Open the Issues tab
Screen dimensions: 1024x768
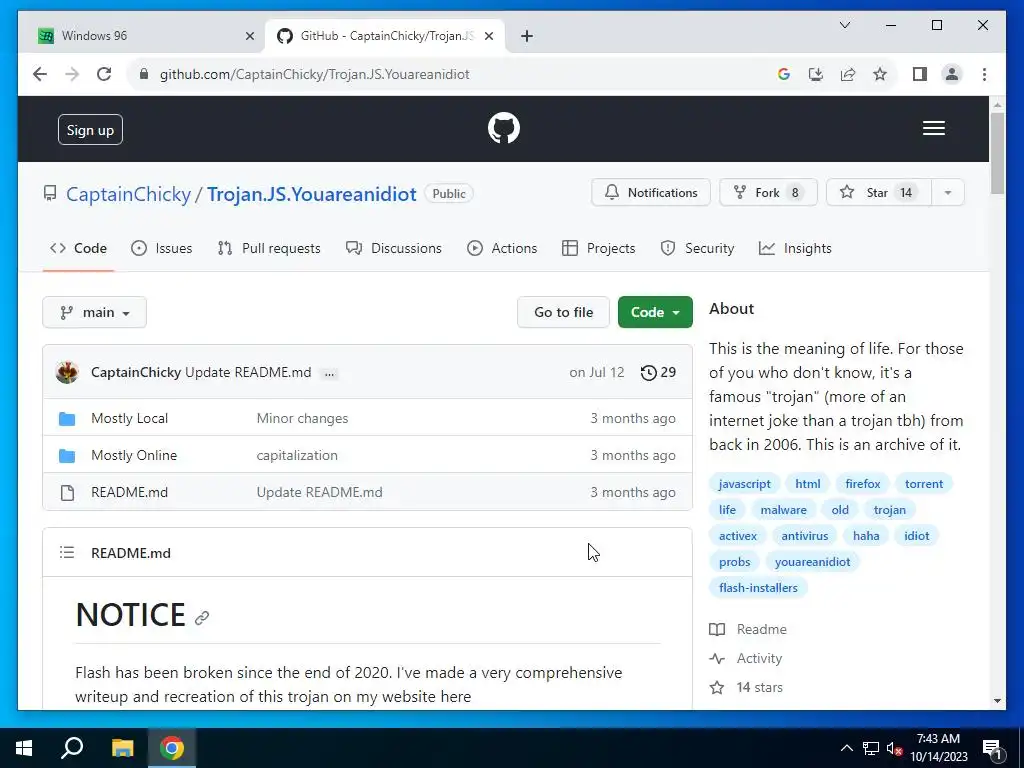[161, 248]
